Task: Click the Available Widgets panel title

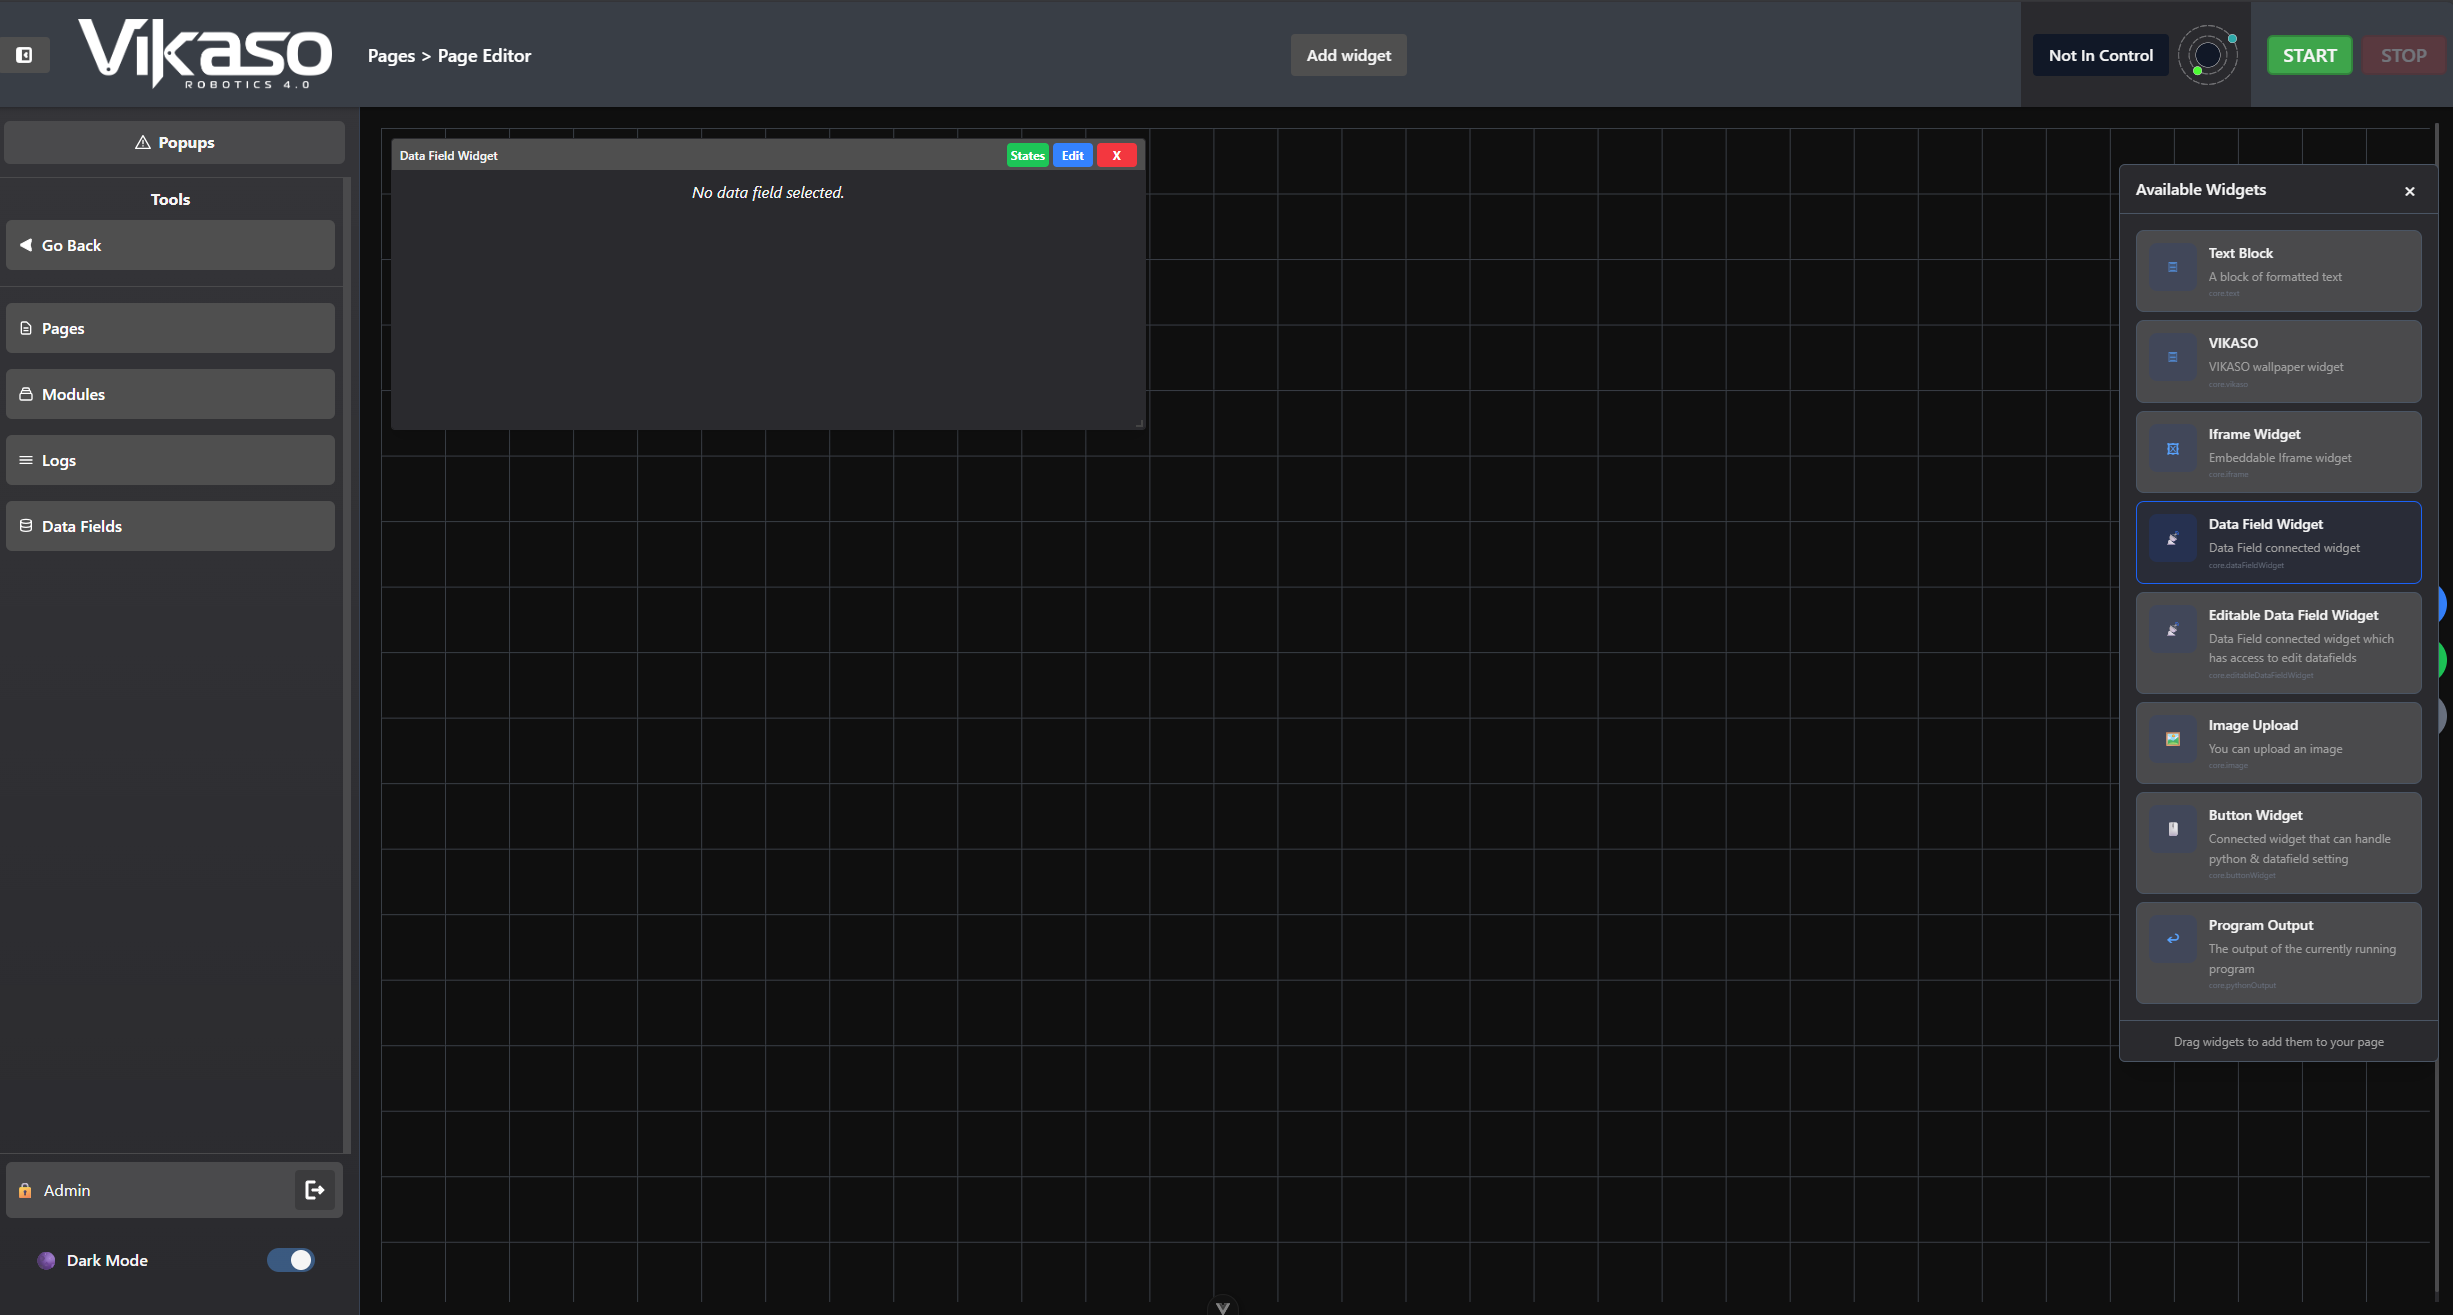Action: point(2201,189)
